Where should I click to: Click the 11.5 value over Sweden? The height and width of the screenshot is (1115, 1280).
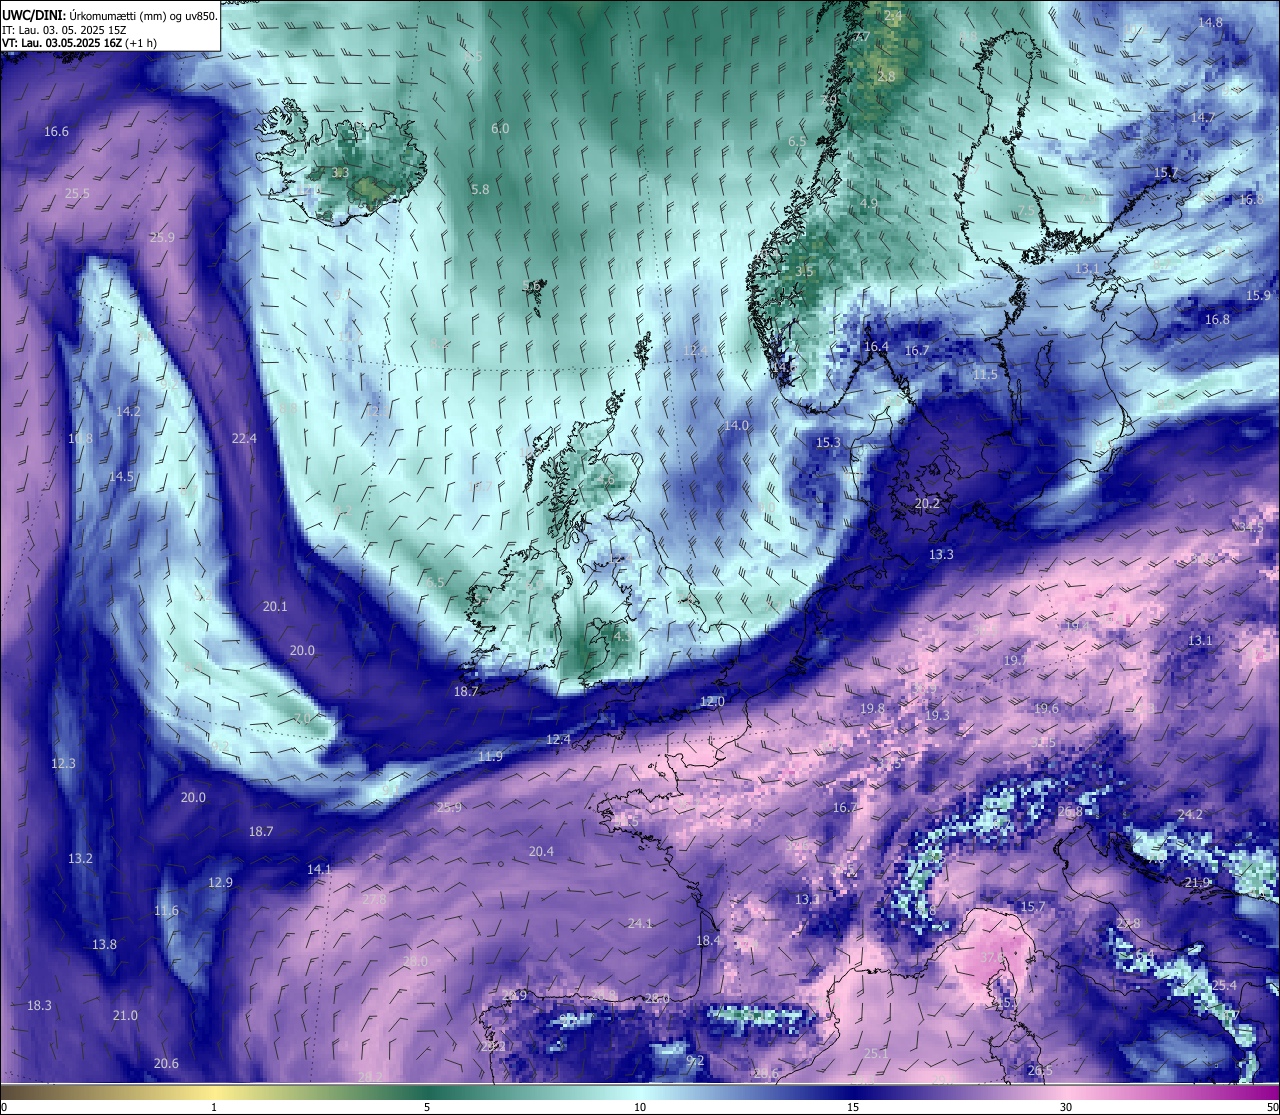pyautogui.click(x=985, y=375)
